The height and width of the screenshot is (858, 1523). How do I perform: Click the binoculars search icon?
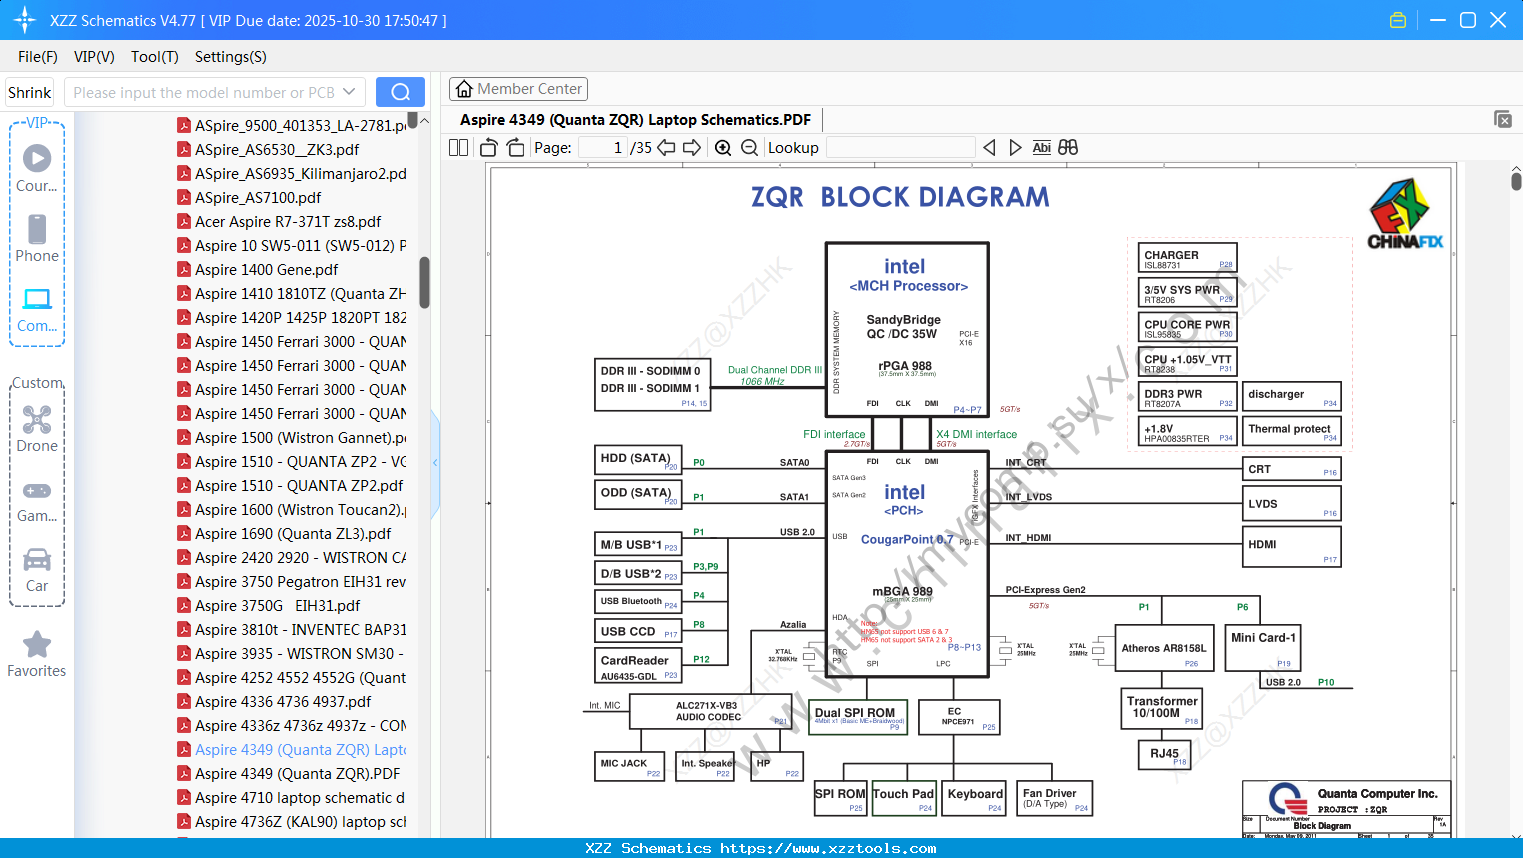[1068, 147]
